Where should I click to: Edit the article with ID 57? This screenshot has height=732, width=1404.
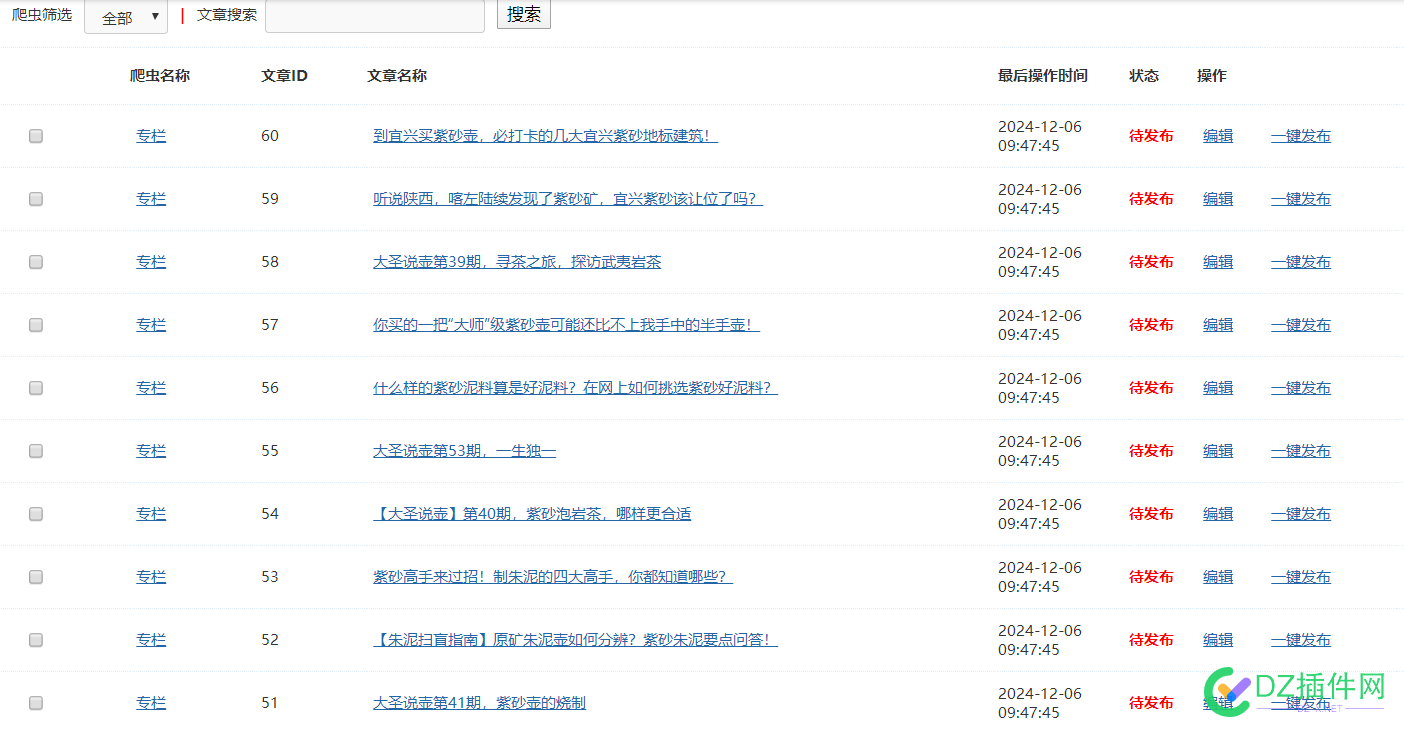click(x=1218, y=325)
